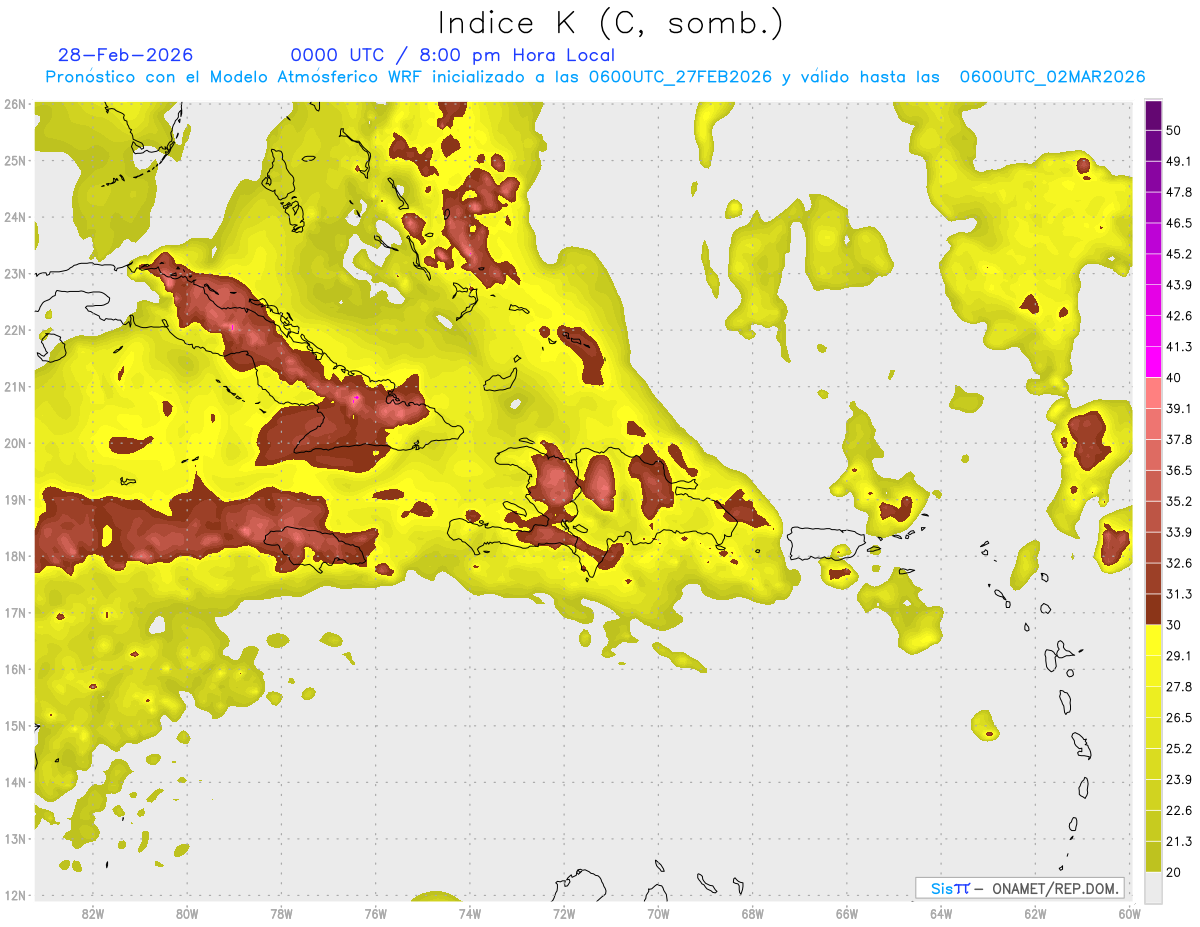This screenshot has width=1200, height=927.
Task: Click the colorbar label "46.5"
Action: coord(1179,223)
